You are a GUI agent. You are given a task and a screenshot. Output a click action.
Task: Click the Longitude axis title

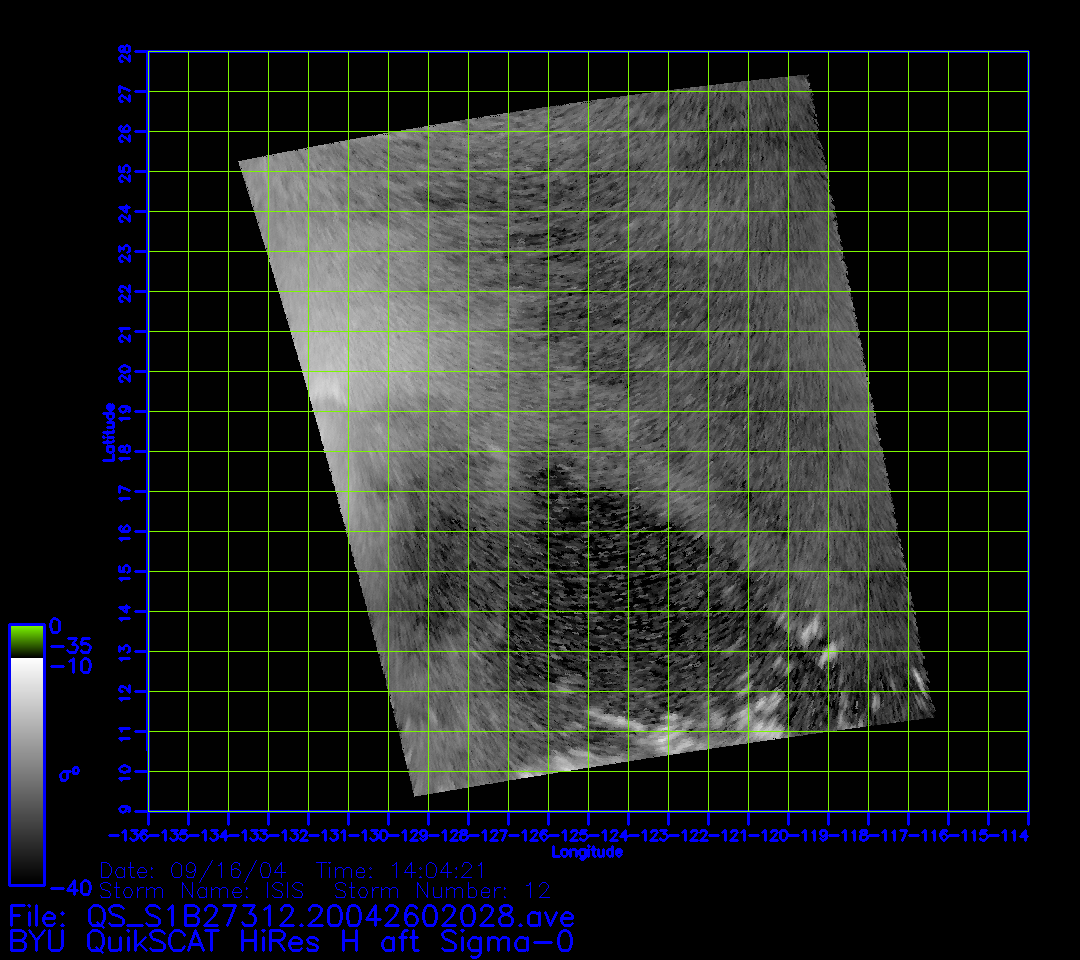587,852
